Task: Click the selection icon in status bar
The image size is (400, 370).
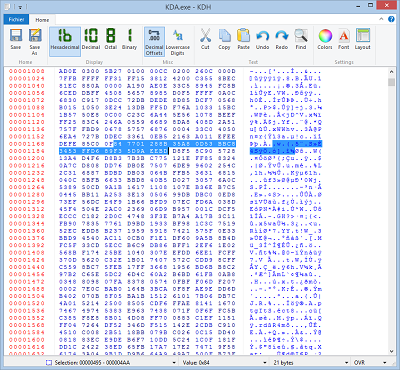Action: coord(49,362)
